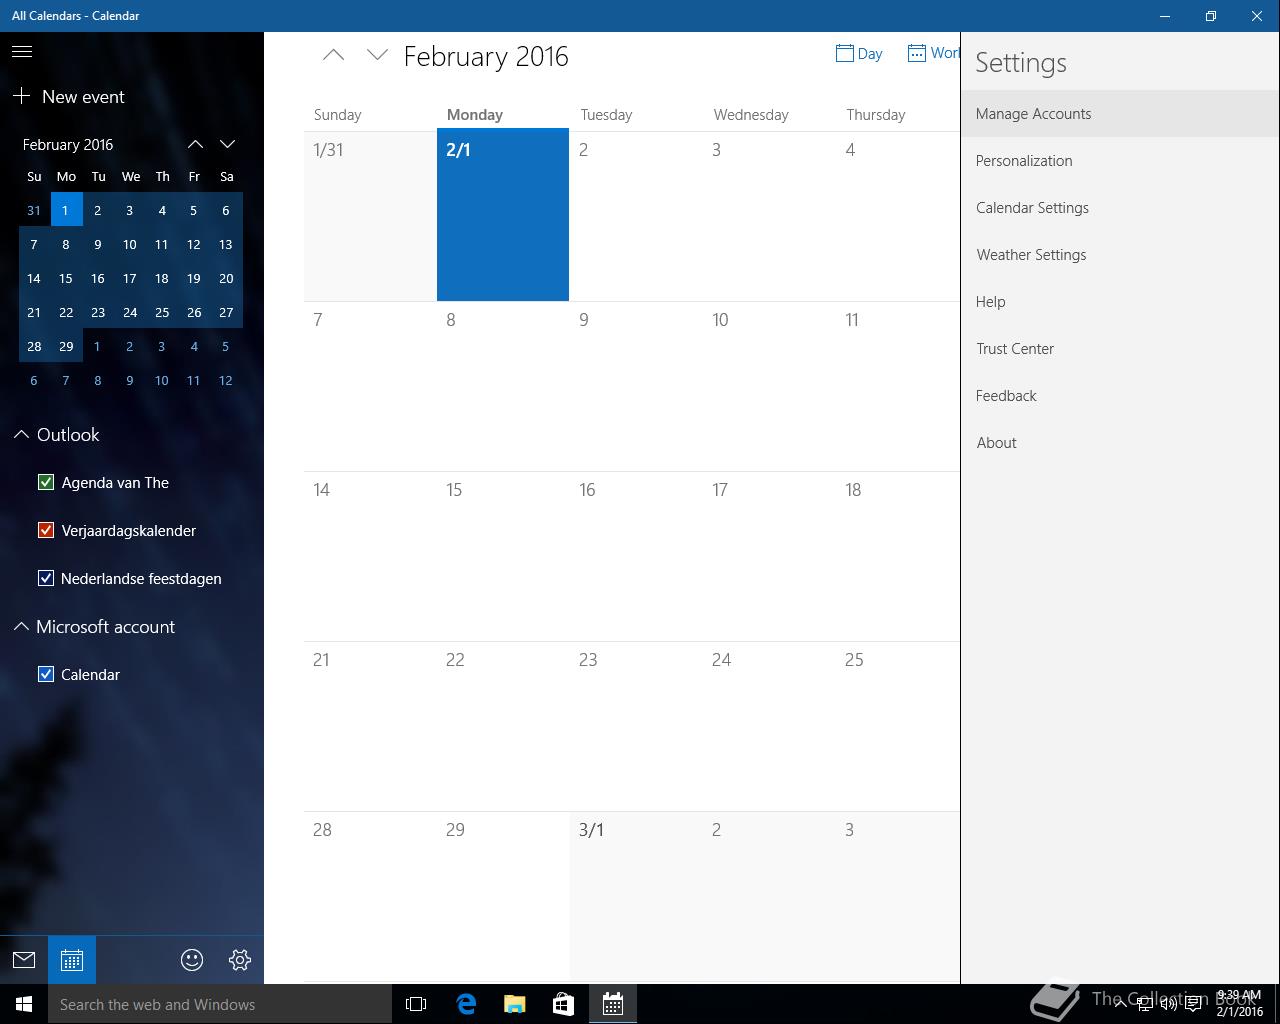Select the Calendar icon in bottom bar
Screen dimensions: 1280x1024
click(x=72, y=960)
